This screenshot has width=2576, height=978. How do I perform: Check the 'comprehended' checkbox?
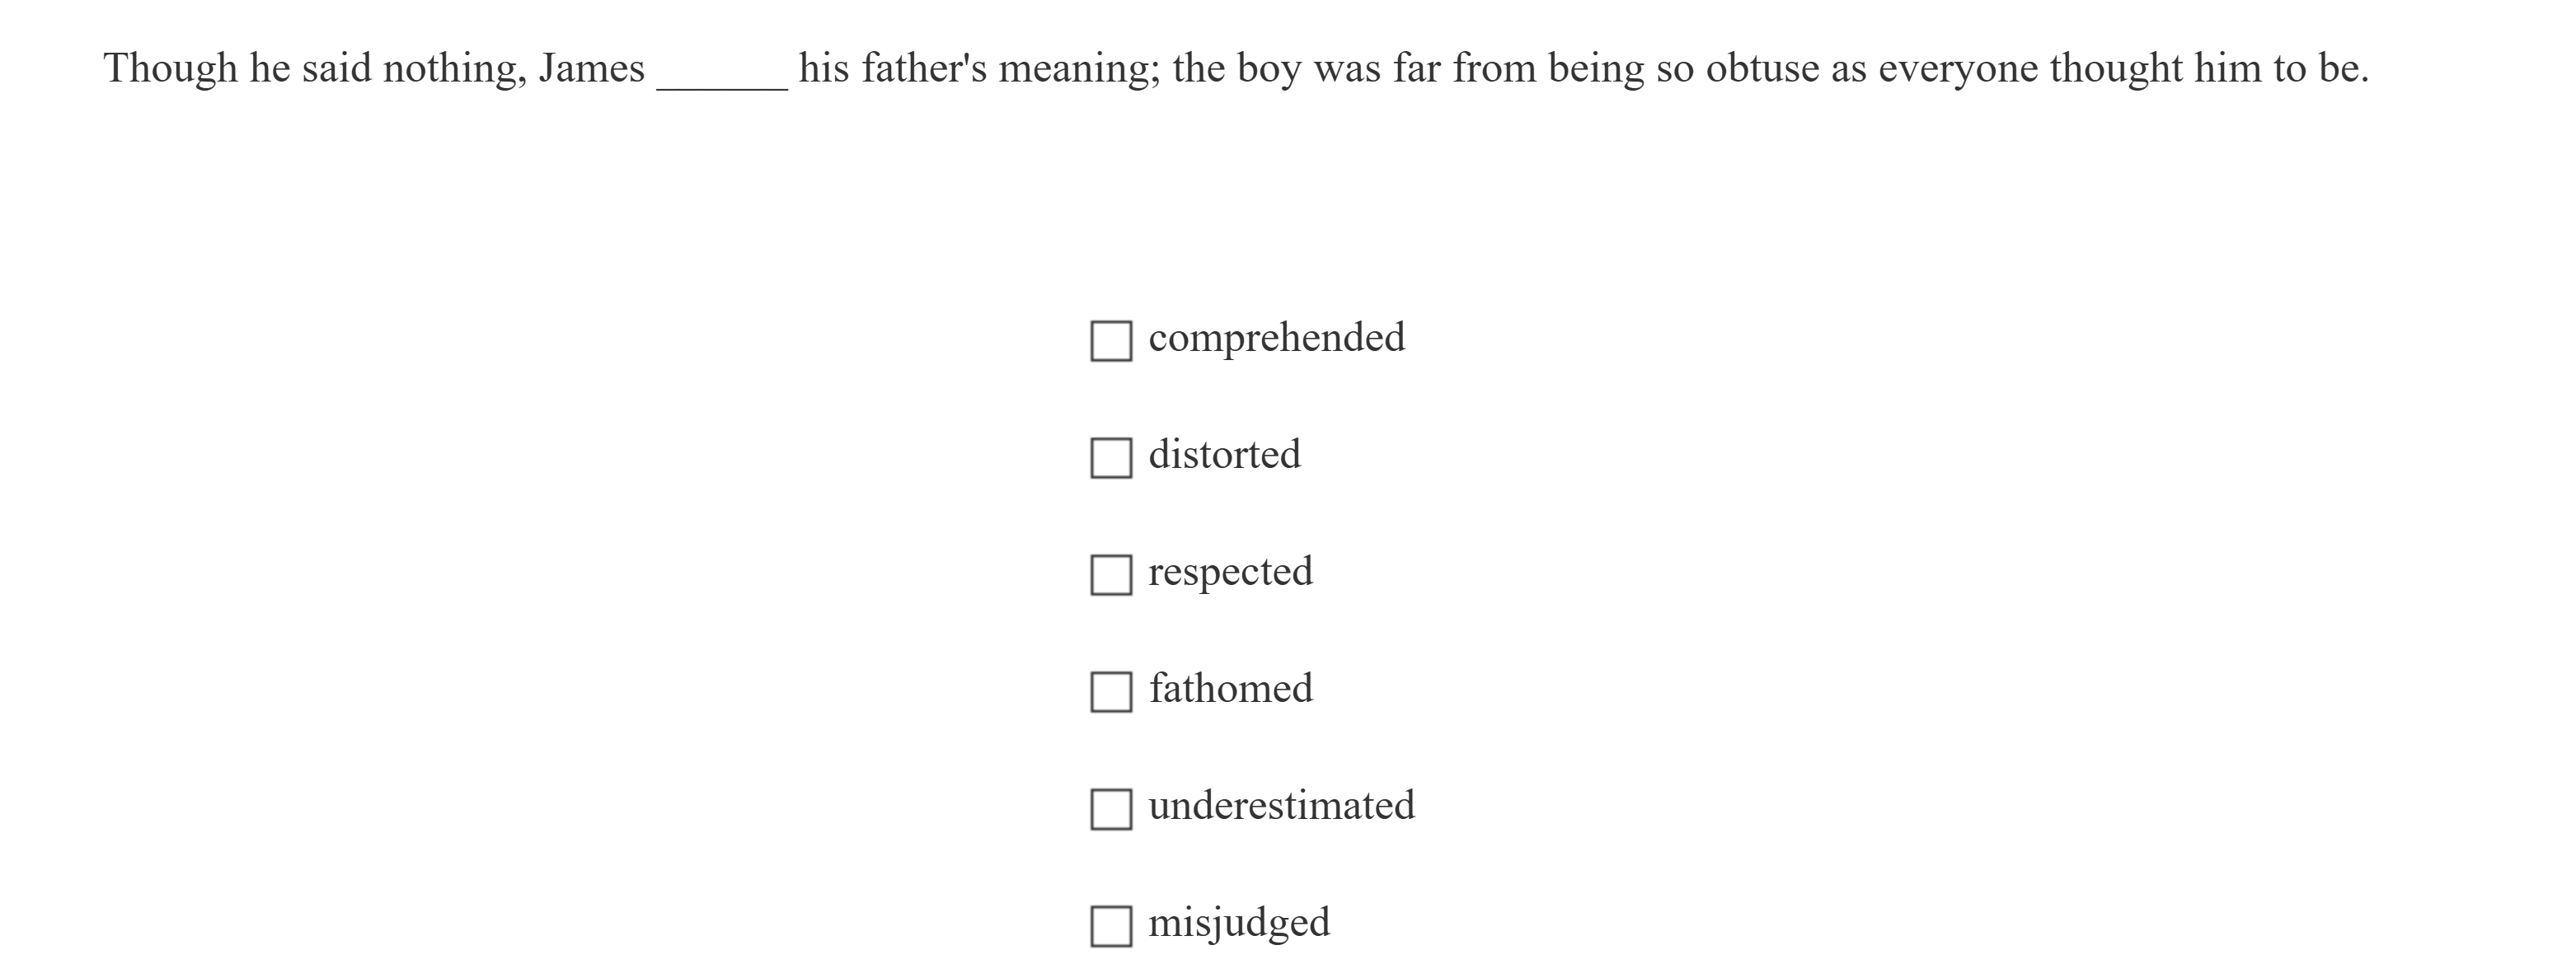click(x=1110, y=341)
